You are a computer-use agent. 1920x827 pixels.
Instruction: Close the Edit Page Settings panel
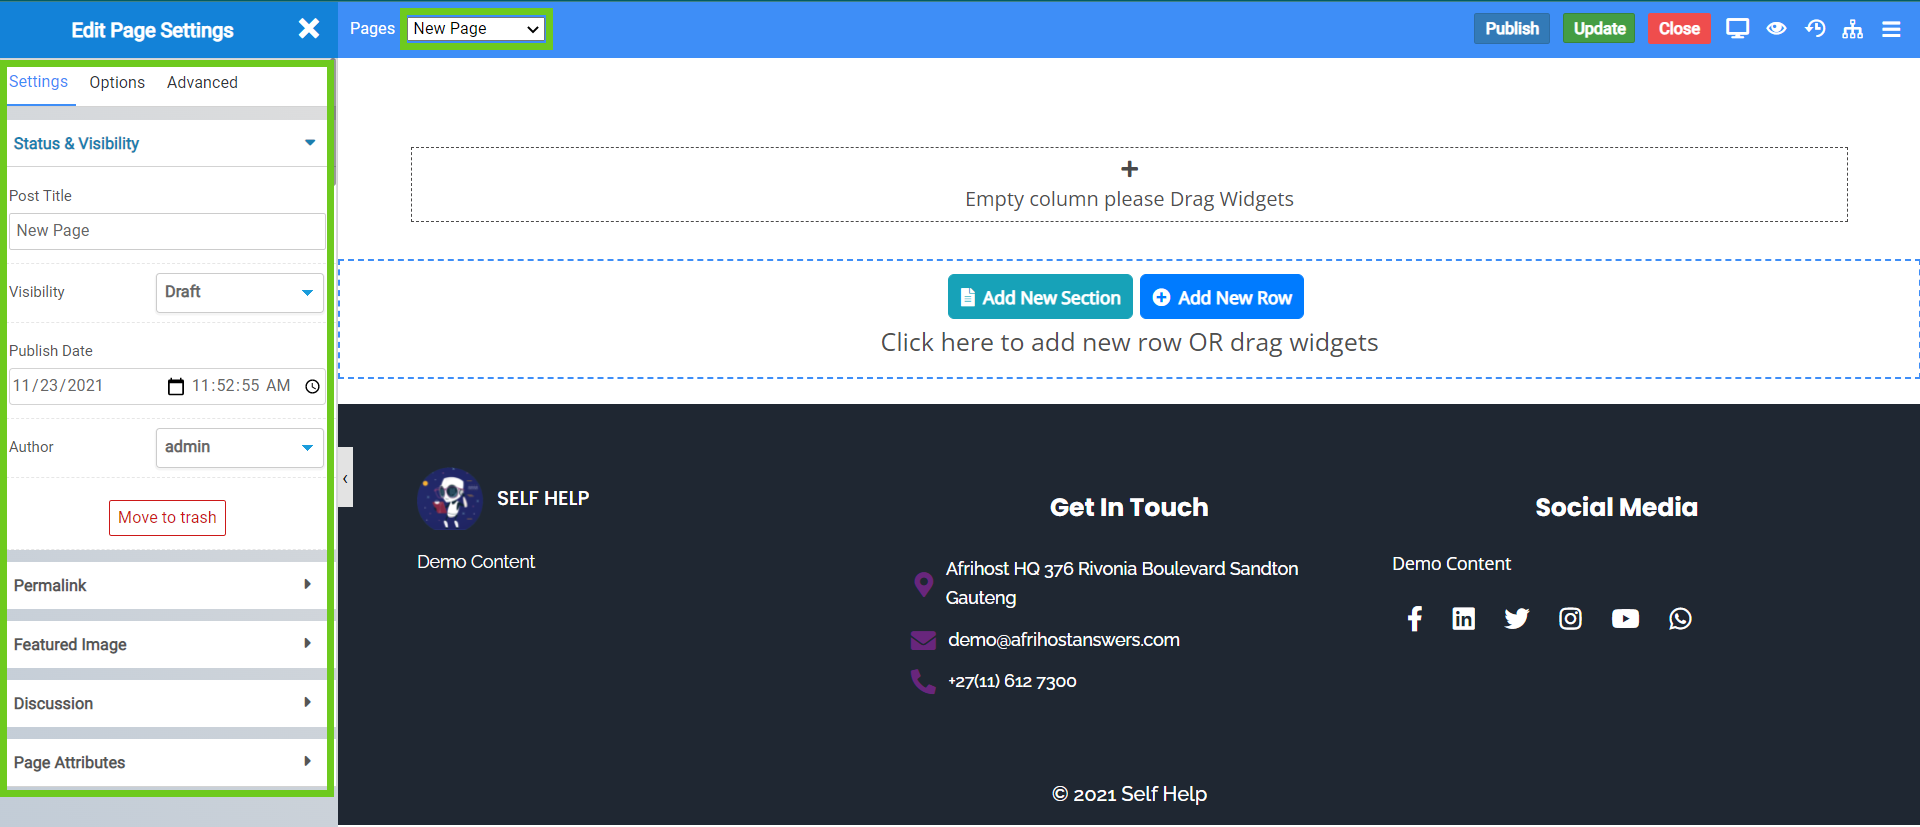coord(309,29)
